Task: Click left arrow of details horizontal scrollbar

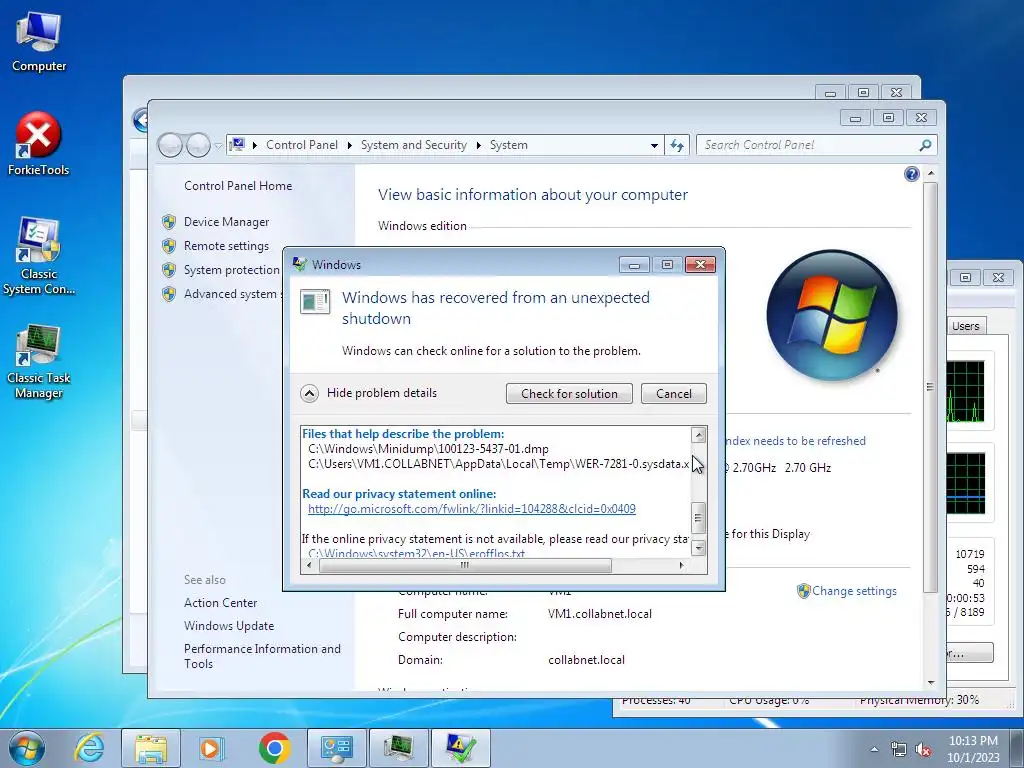Action: (x=308, y=566)
